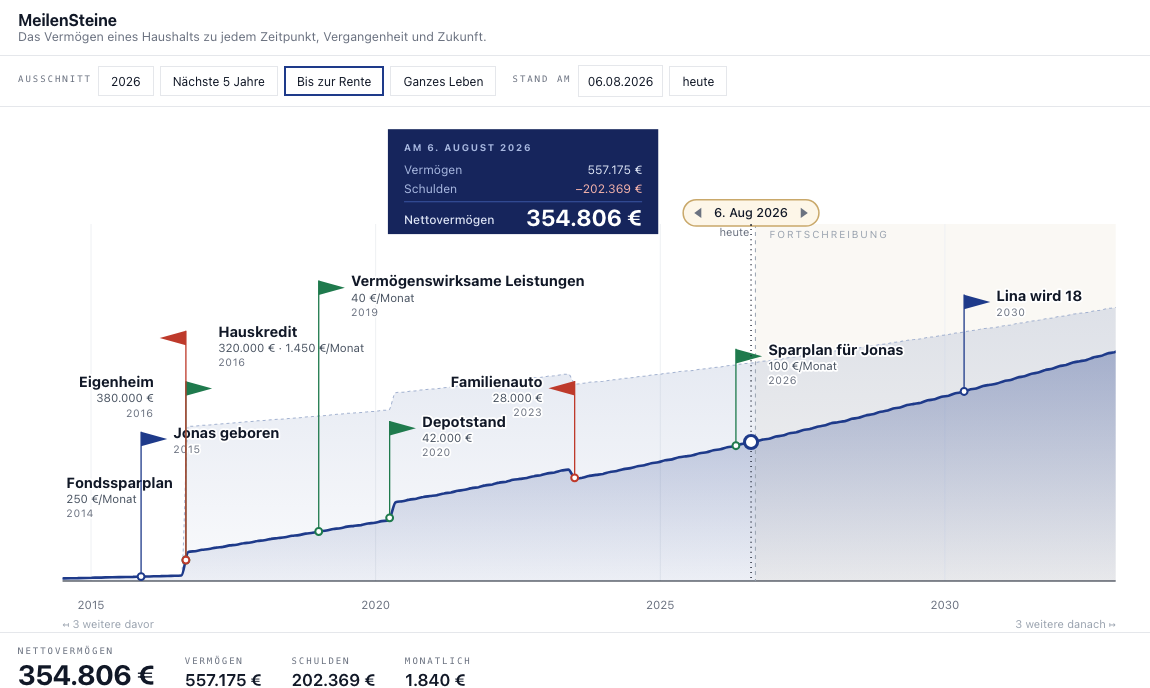Click the Lina wird 18 label

tap(1039, 296)
